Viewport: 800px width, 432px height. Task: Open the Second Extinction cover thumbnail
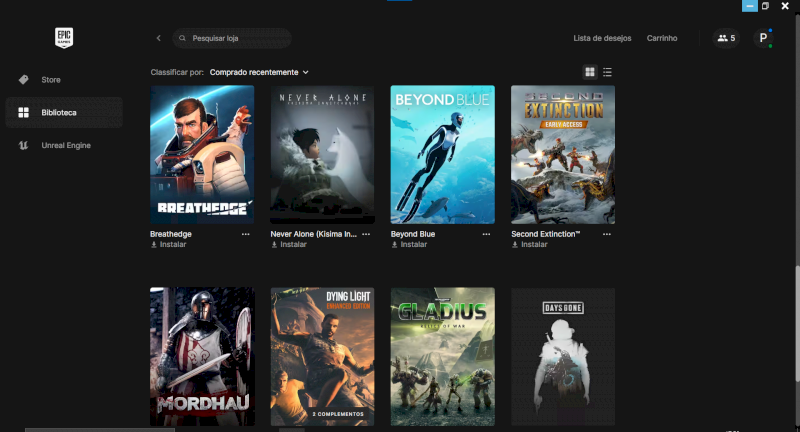click(x=563, y=155)
